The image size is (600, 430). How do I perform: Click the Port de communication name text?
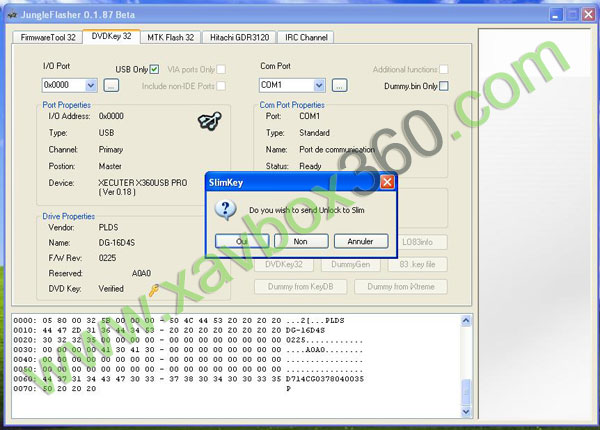pyautogui.click(x=337, y=150)
